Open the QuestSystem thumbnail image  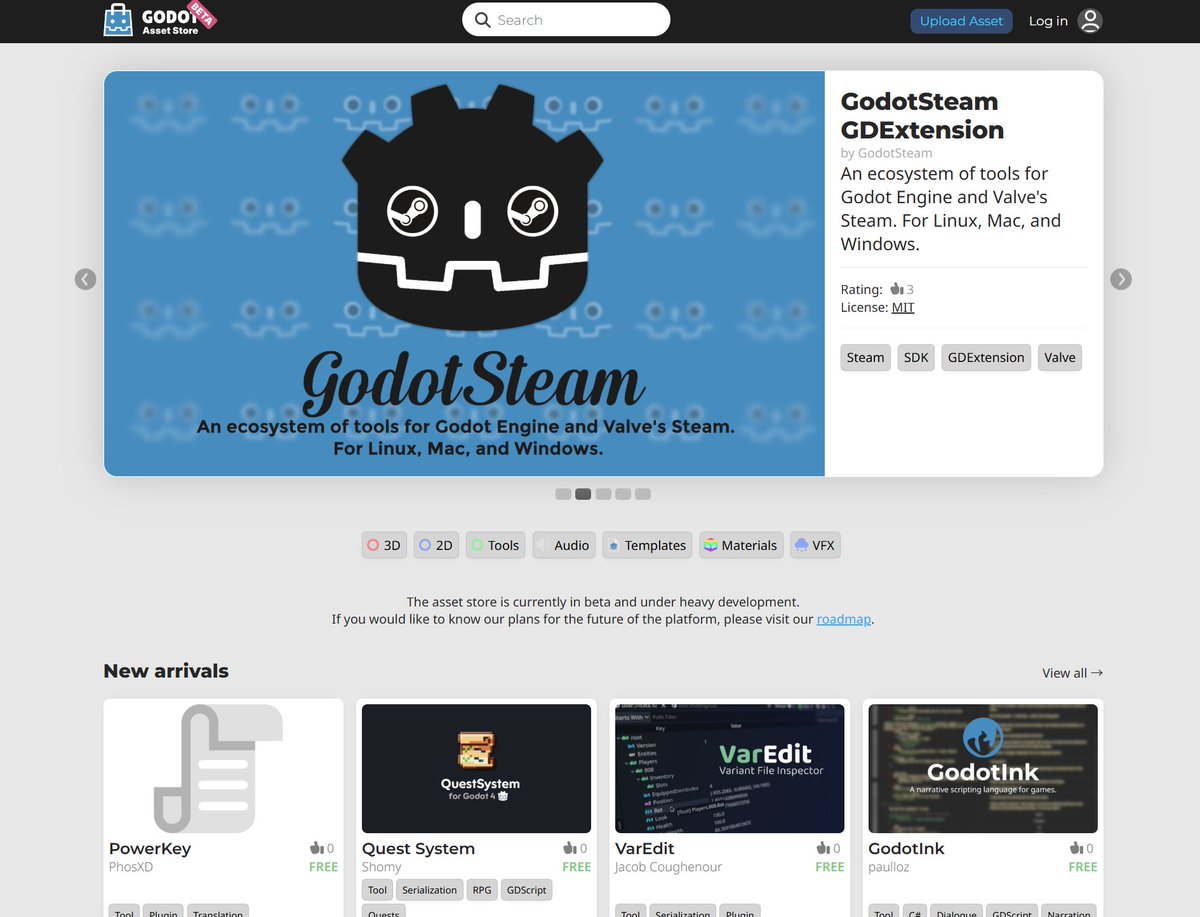coord(476,769)
